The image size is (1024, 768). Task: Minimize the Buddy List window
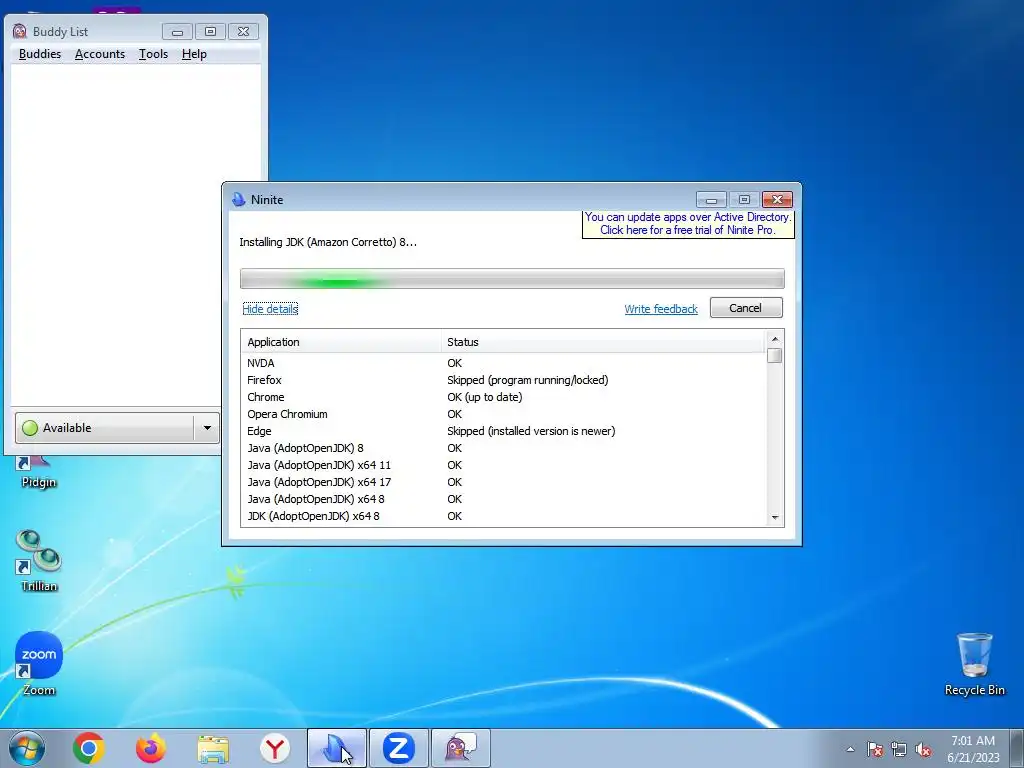point(177,31)
